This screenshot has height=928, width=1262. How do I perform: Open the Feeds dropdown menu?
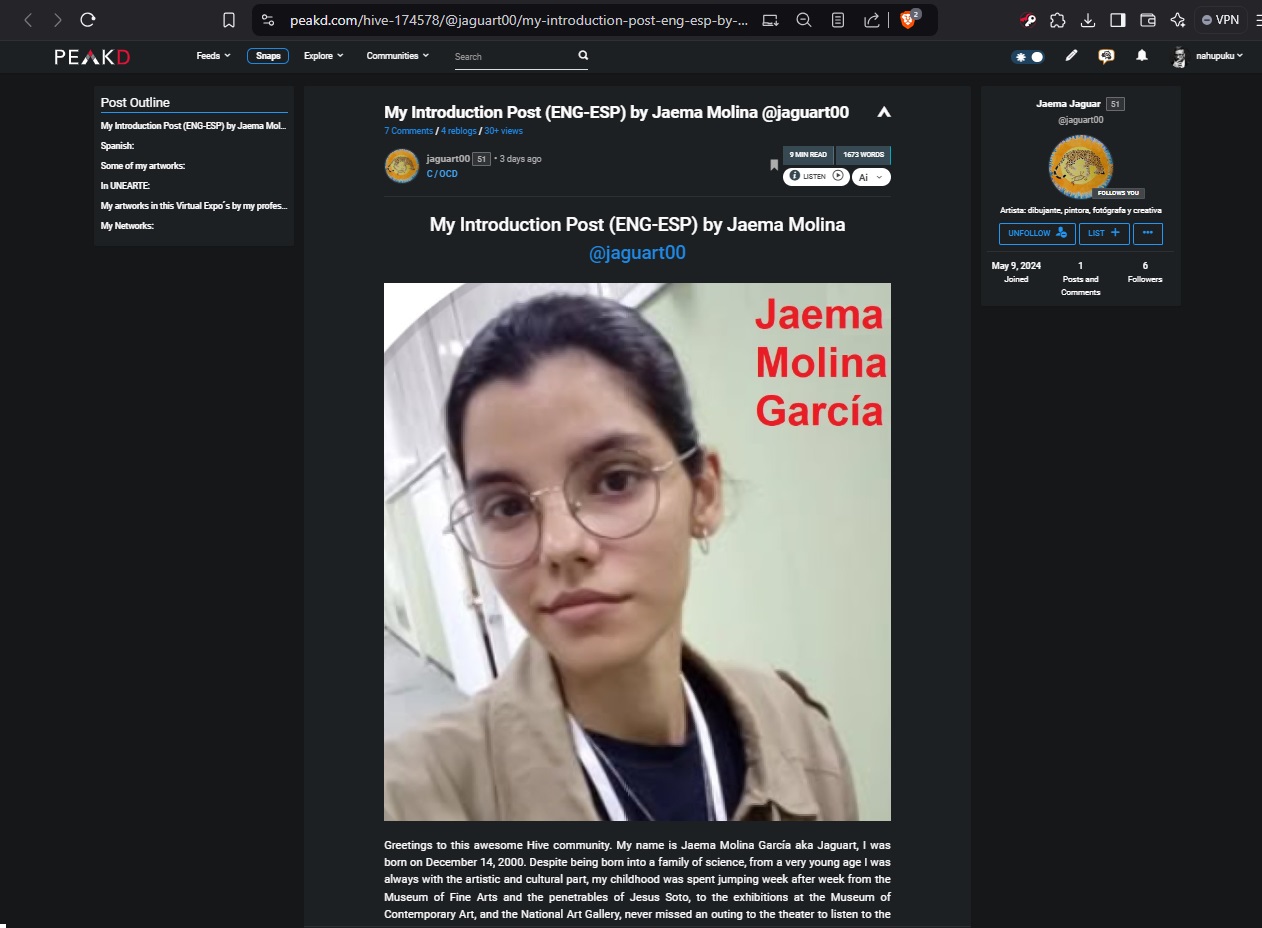213,56
